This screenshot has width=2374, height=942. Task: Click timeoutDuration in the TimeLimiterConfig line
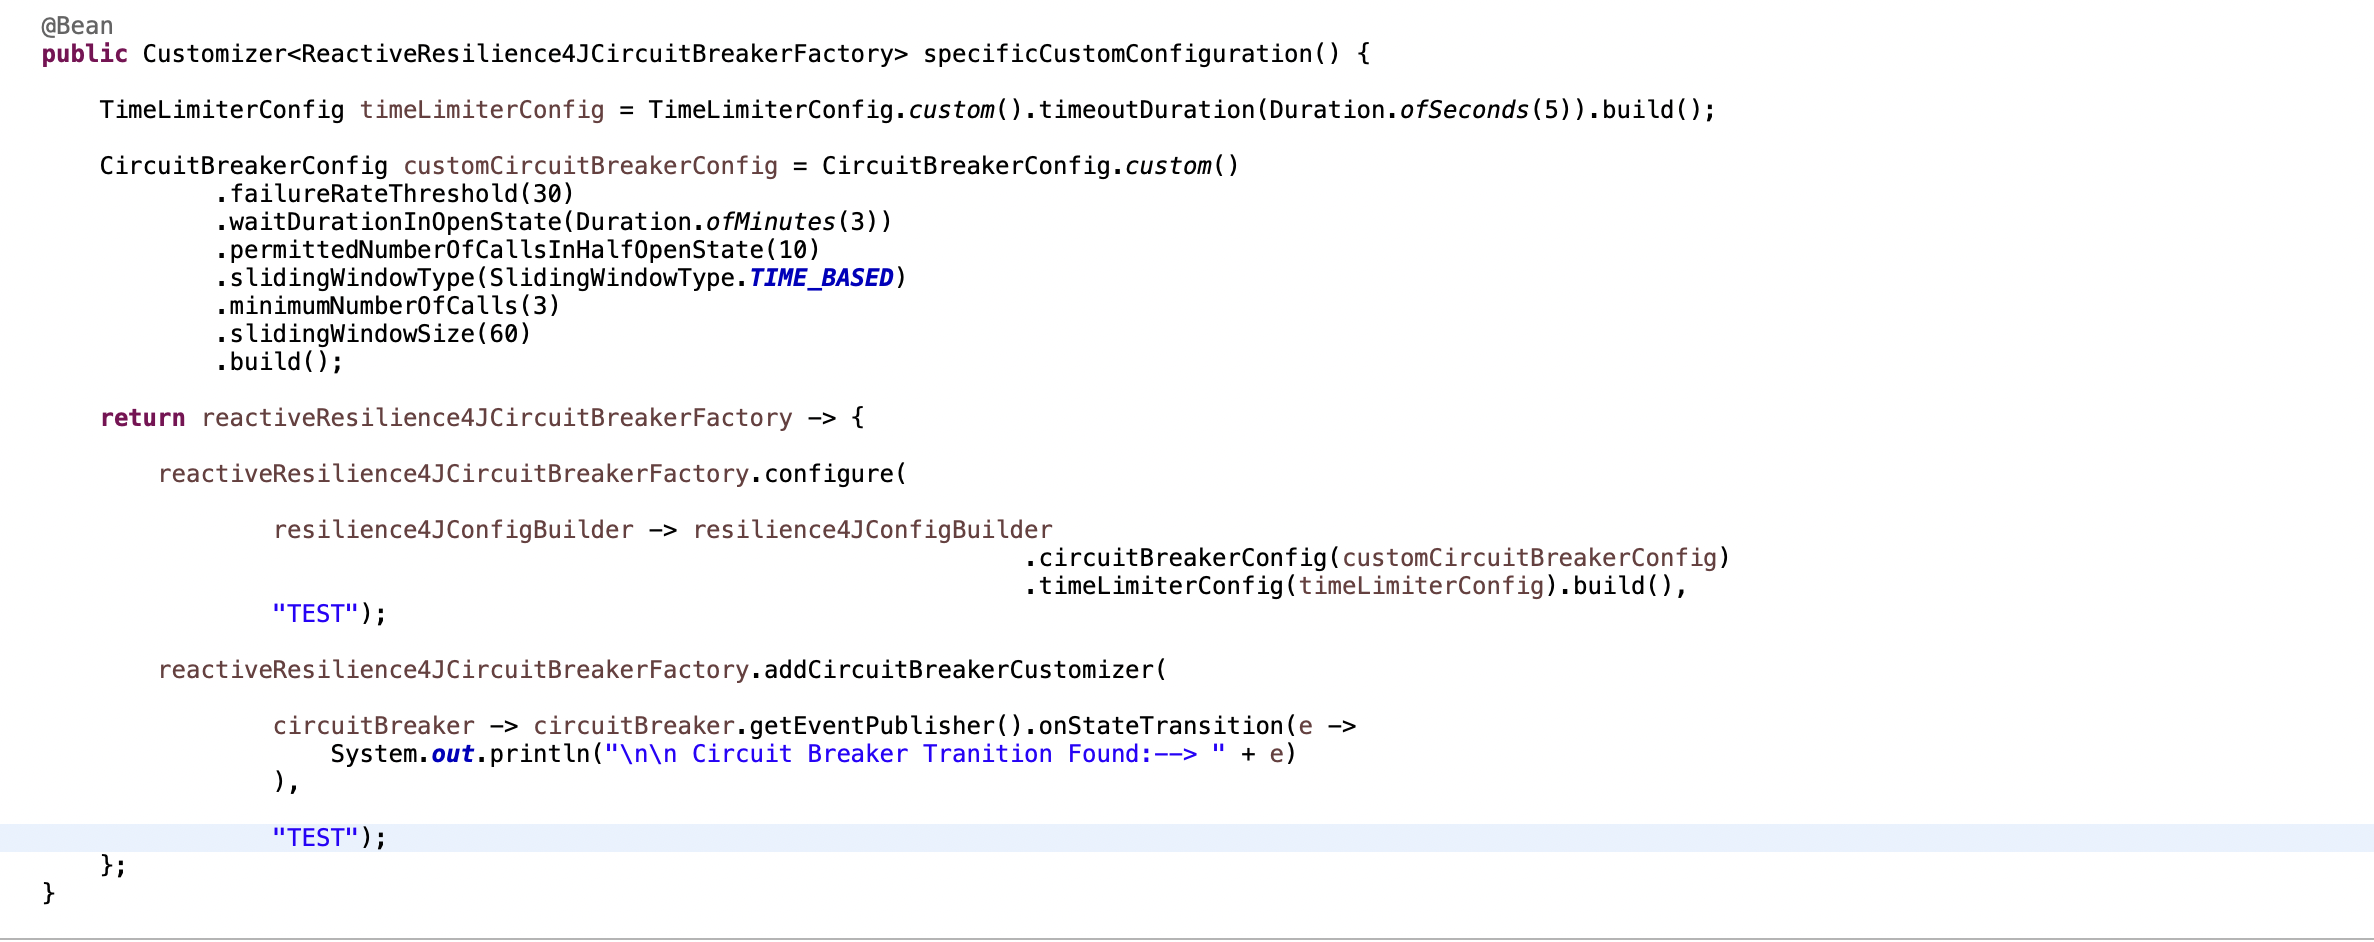[x=1146, y=110]
